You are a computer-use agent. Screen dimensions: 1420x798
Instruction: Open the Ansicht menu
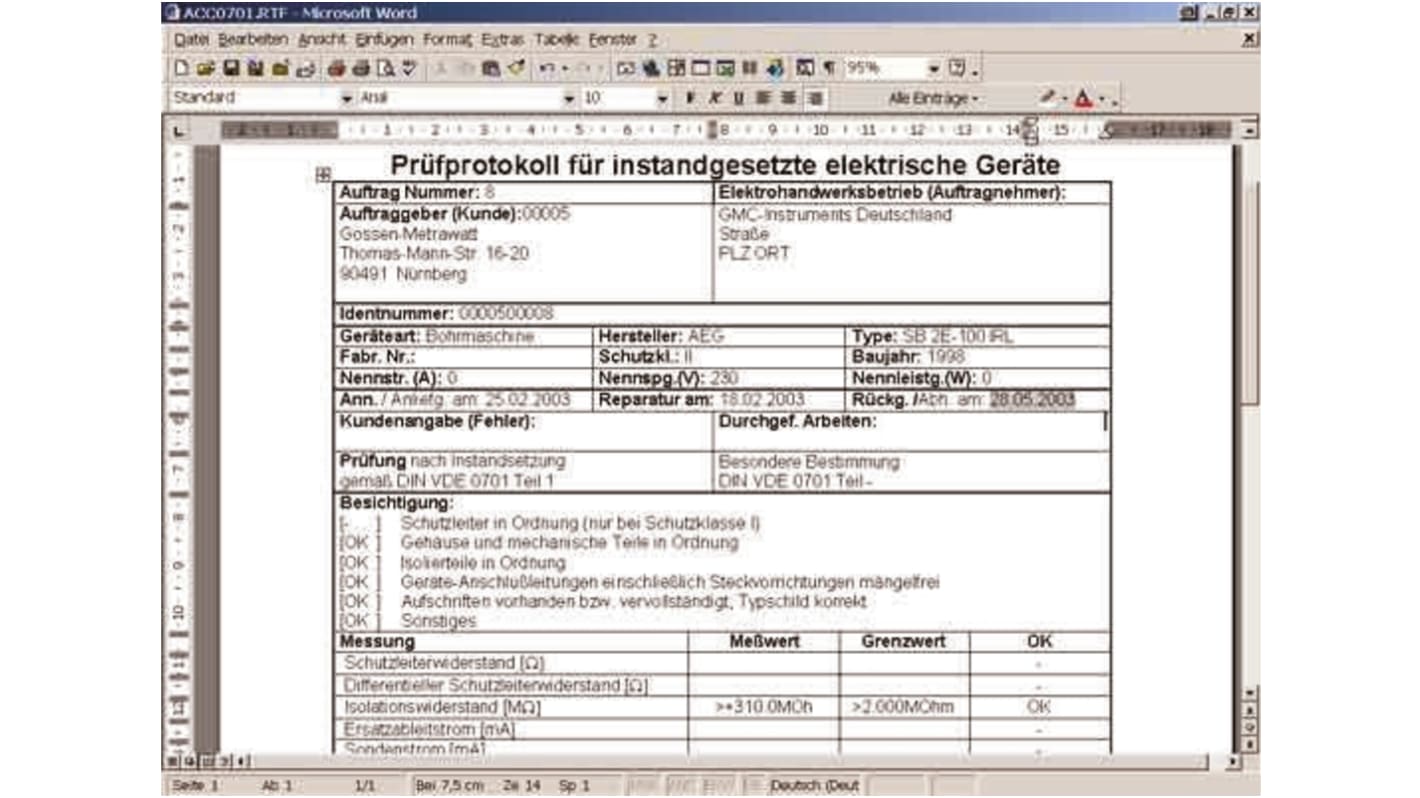[x=321, y=40]
